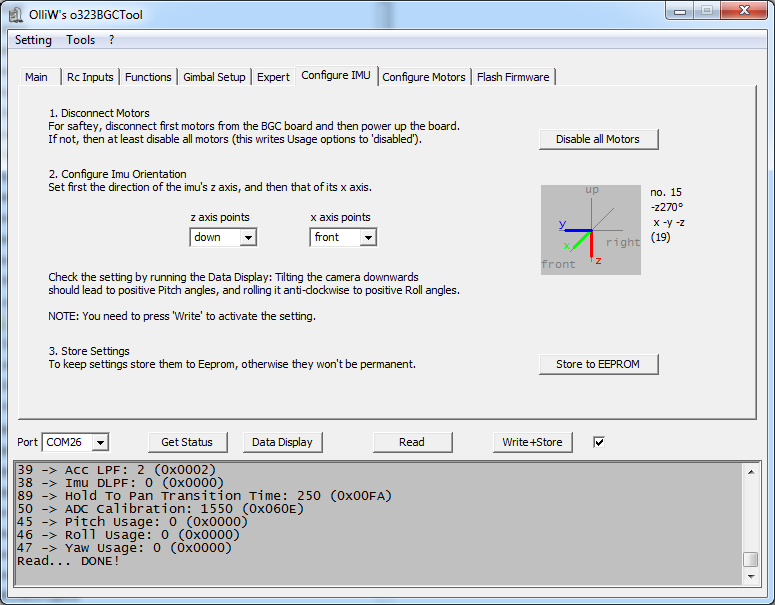Open the COM26 port dropdown
The height and width of the screenshot is (605, 775).
tap(100, 442)
